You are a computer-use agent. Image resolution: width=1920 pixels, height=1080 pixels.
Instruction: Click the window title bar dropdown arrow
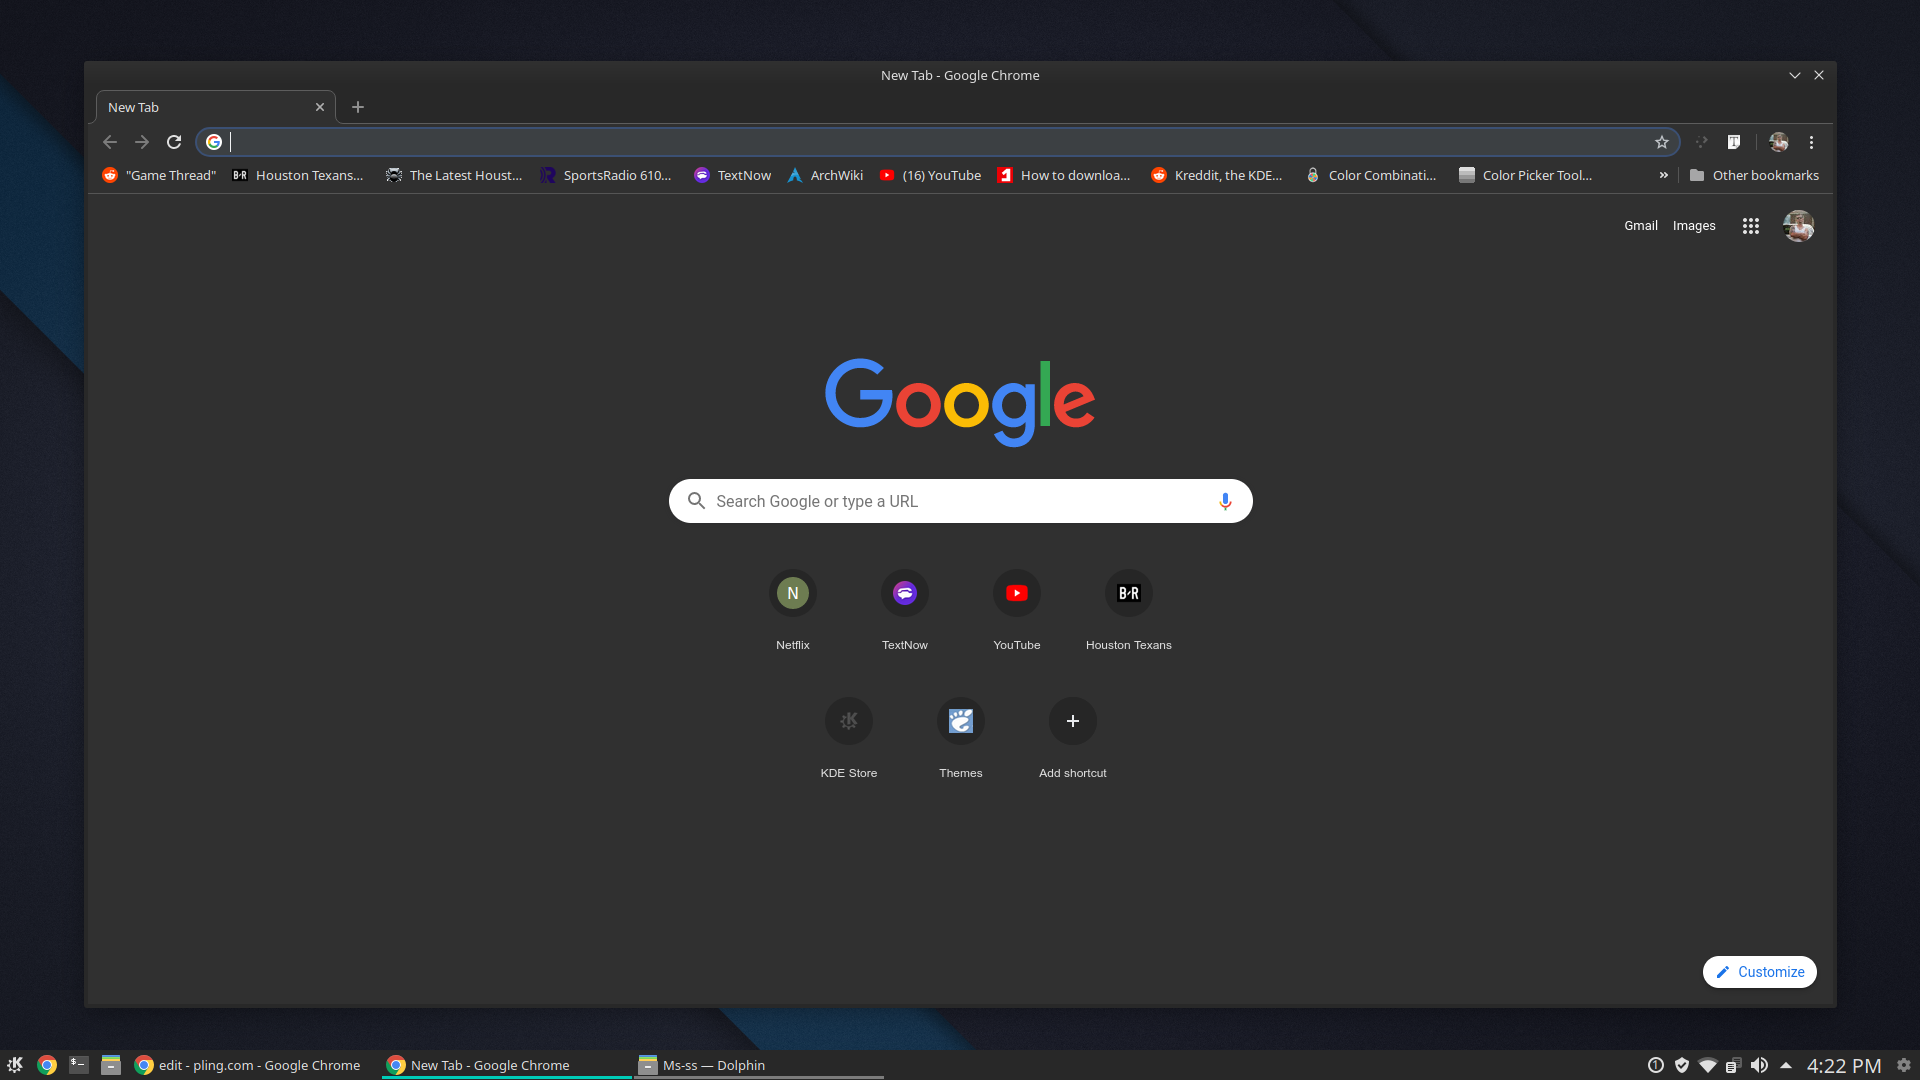[1795, 75]
